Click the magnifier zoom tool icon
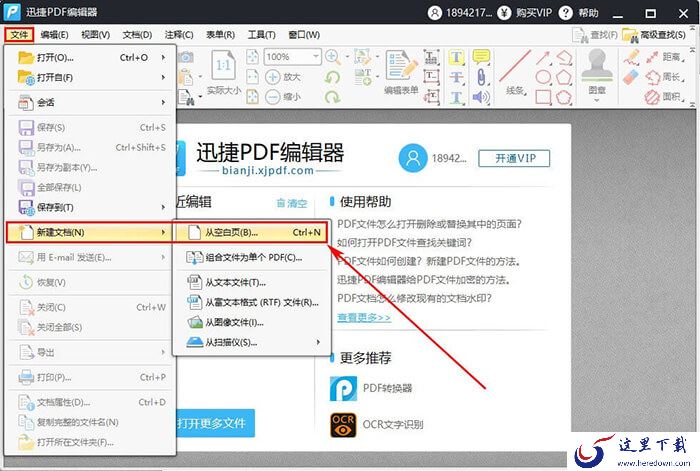700x471 pixels. (333, 57)
